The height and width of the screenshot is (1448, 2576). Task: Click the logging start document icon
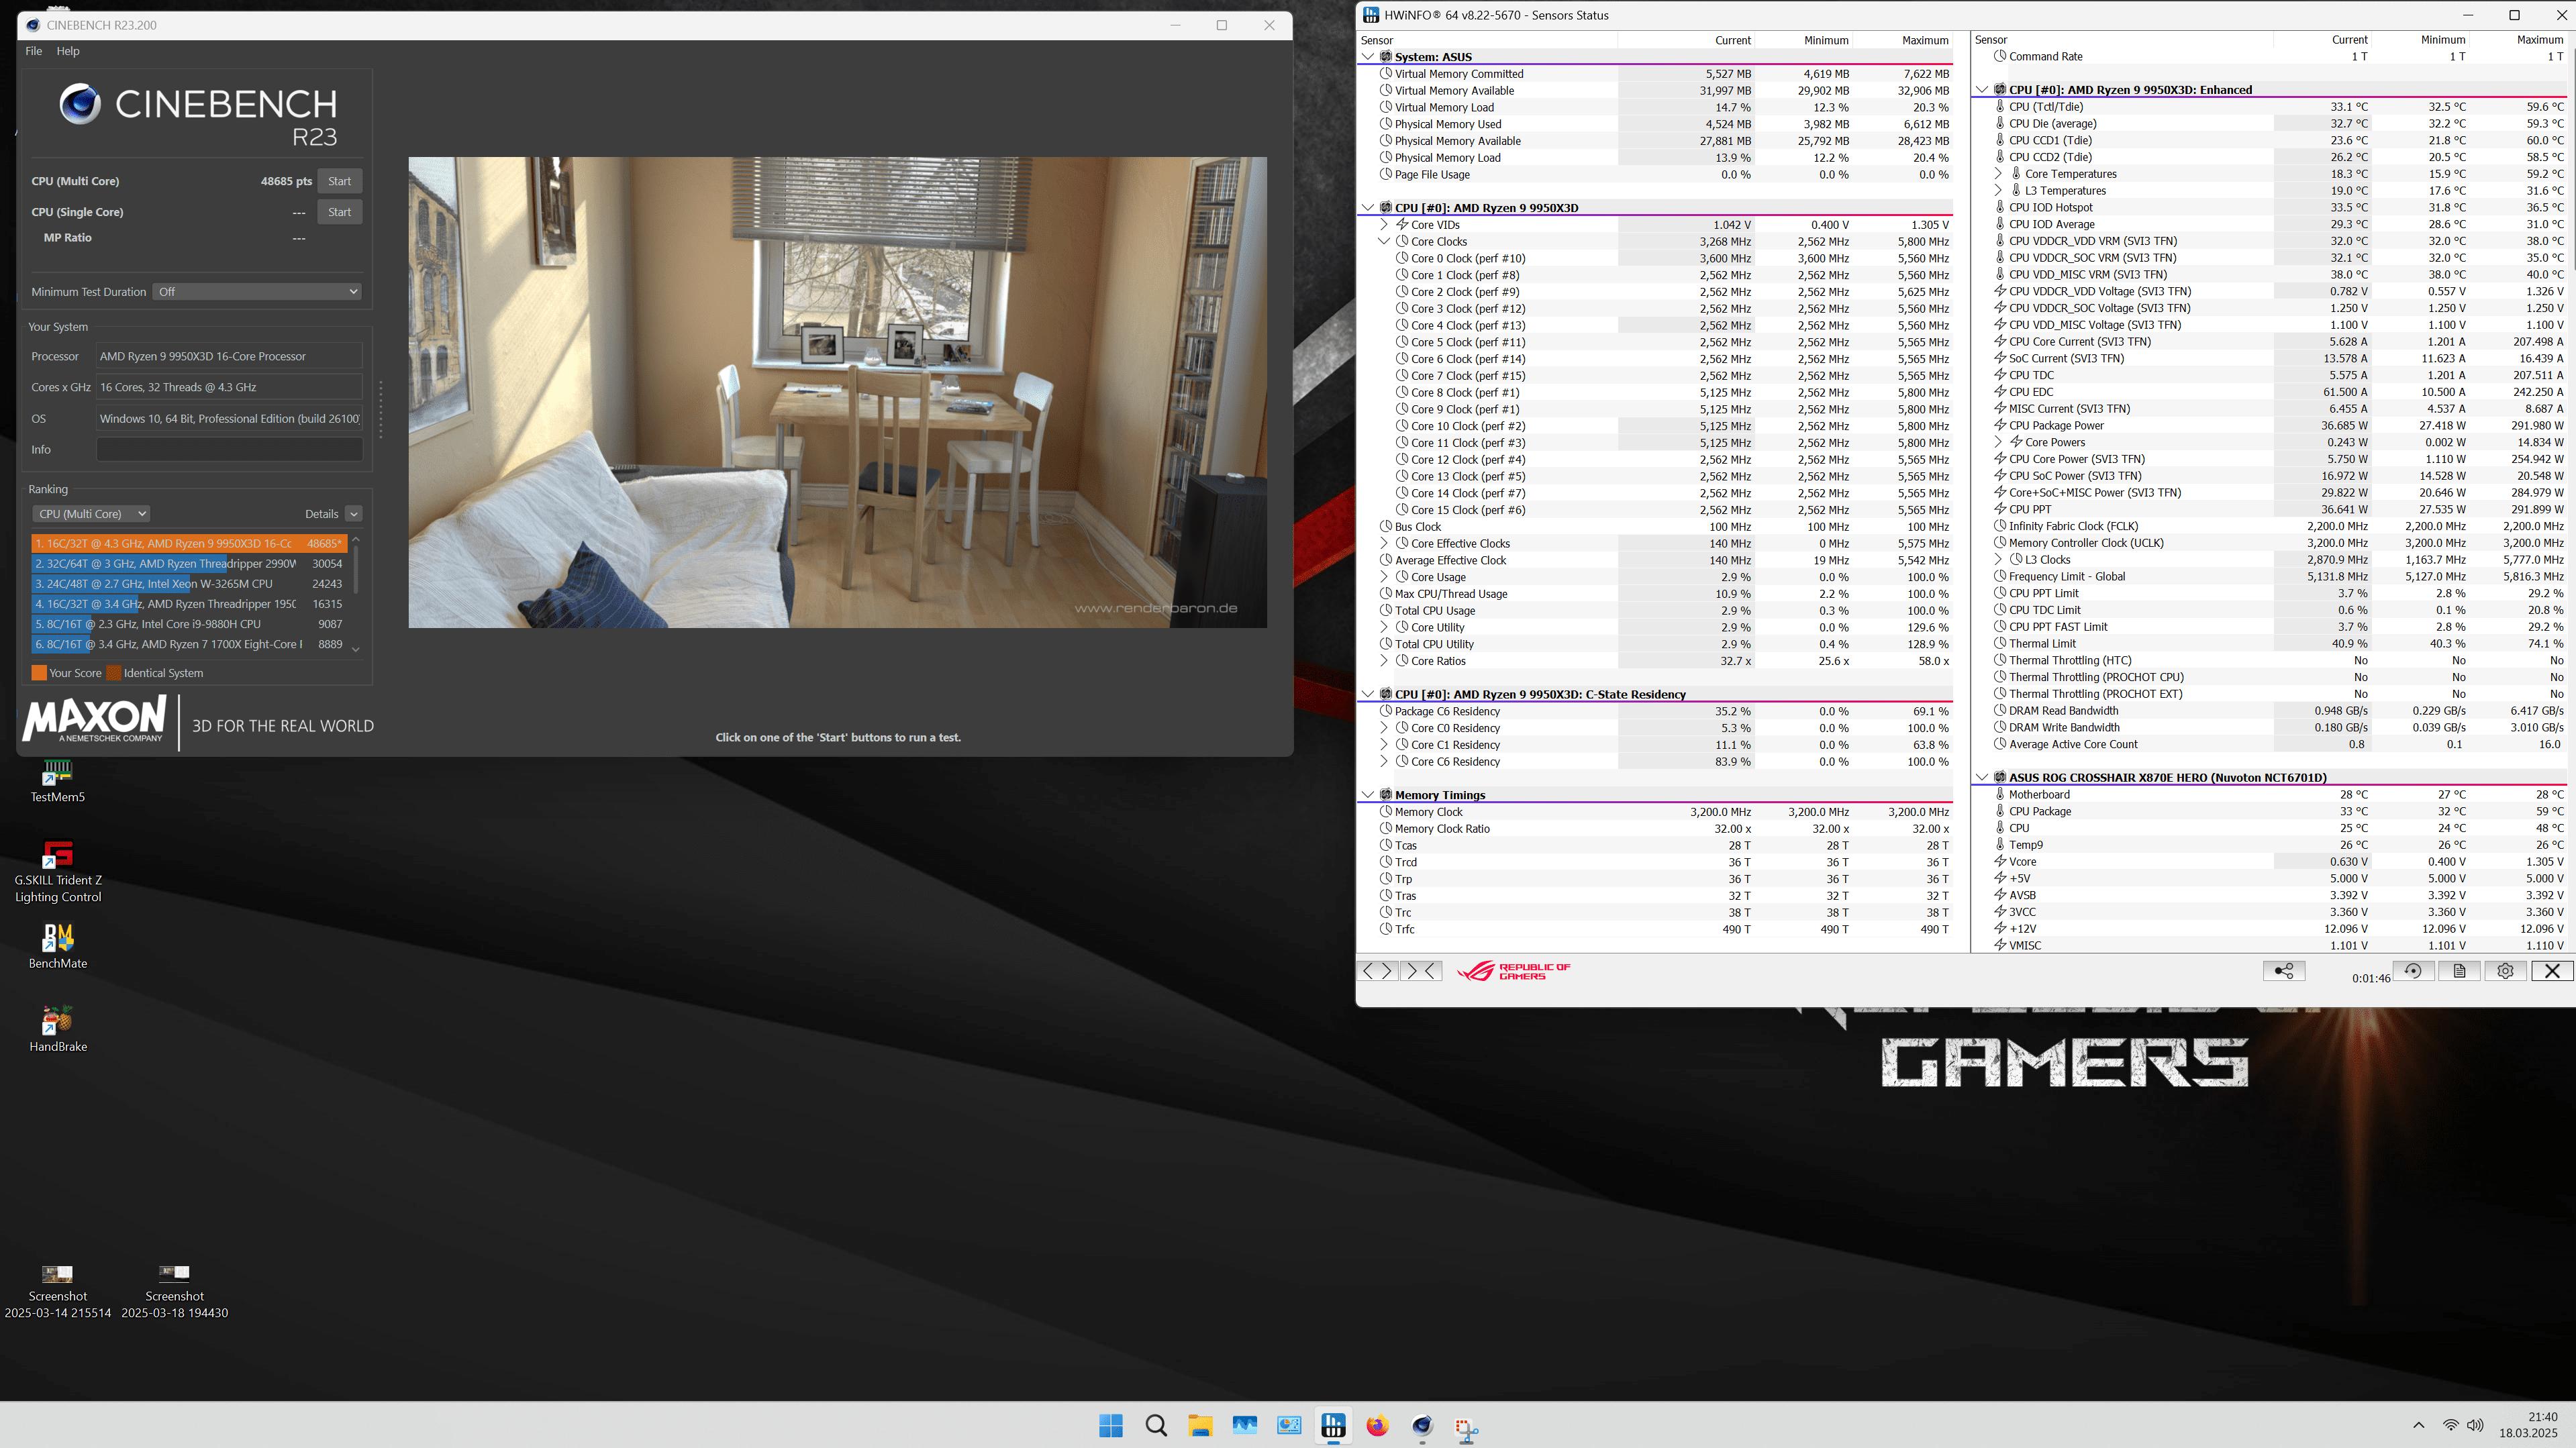pos(2459,970)
